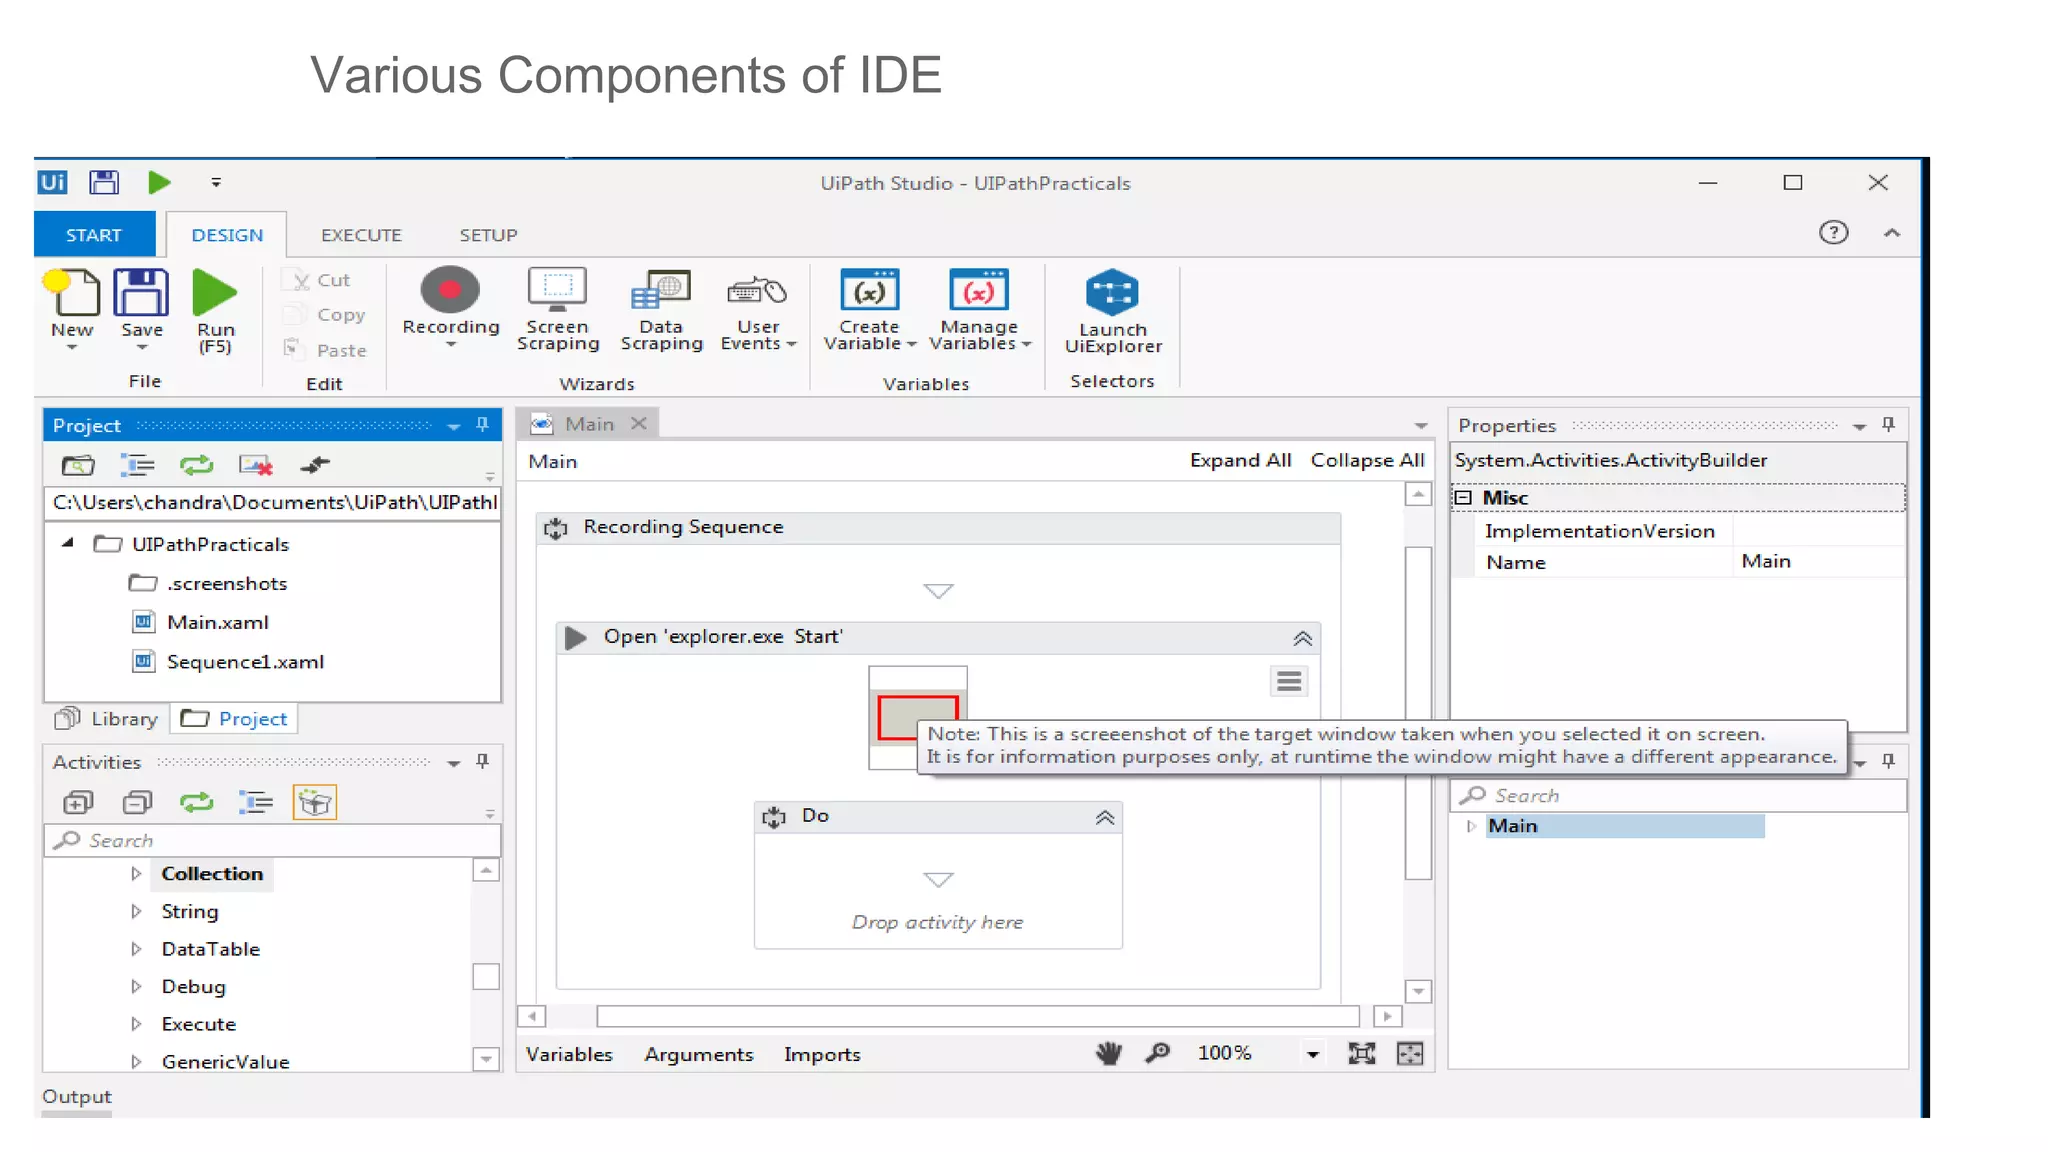This screenshot has width=2048, height=1152.
Task: Select the pan hand tool in designer
Action: pos(1108,1053)
